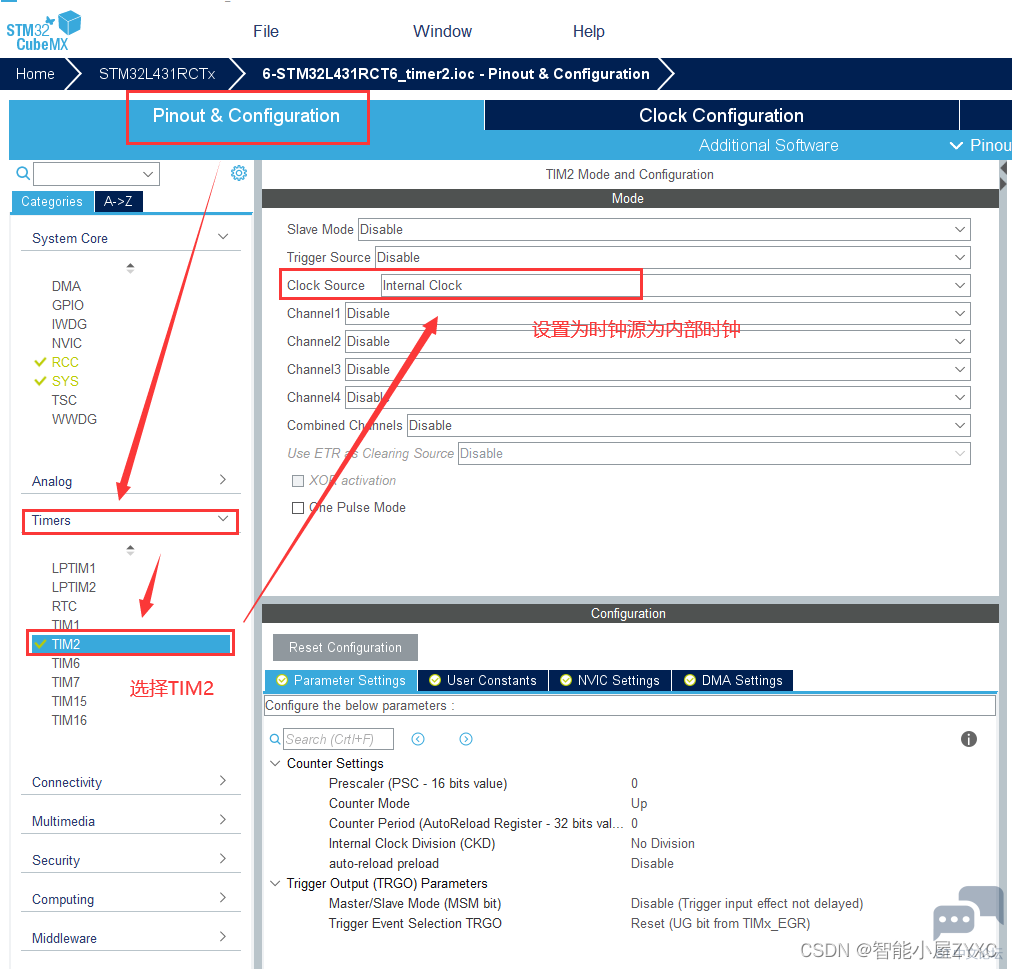Select RTC in the Timers list
Screen dimensions: 1012x969
pos(64,606)
